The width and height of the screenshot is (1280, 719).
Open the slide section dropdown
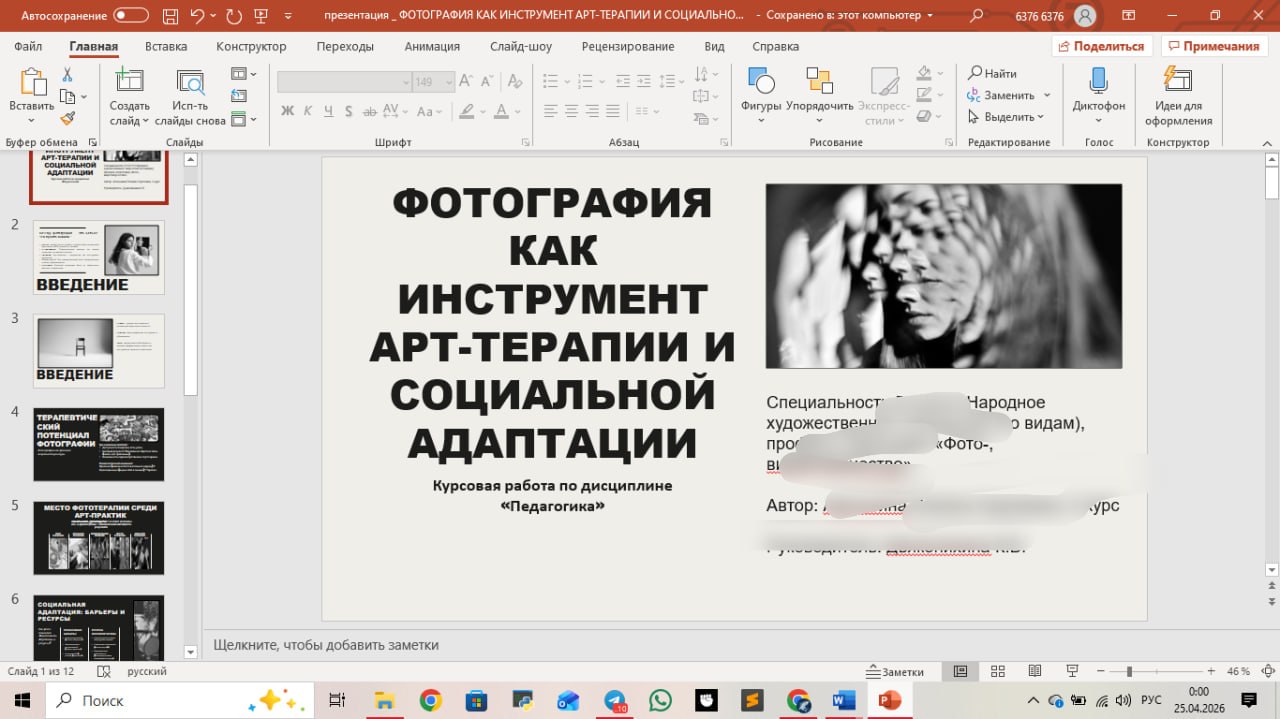point(243,119)
